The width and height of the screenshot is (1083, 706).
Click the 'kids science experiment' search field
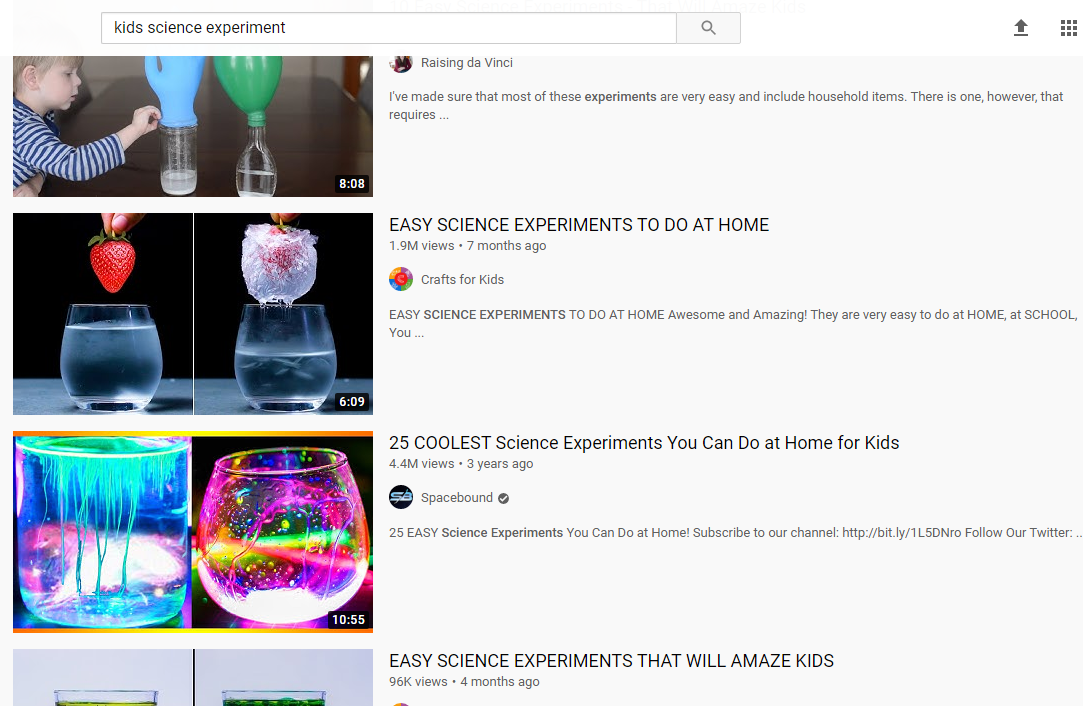[x=389, y=28]
